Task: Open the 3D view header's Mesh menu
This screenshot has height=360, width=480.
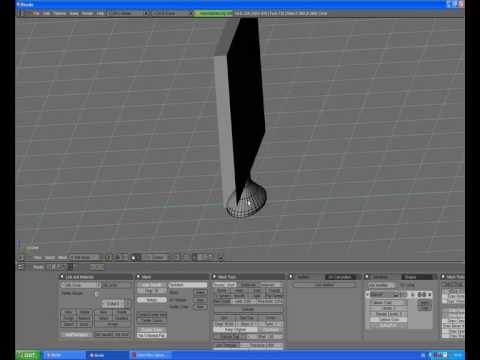Action: 62,258
